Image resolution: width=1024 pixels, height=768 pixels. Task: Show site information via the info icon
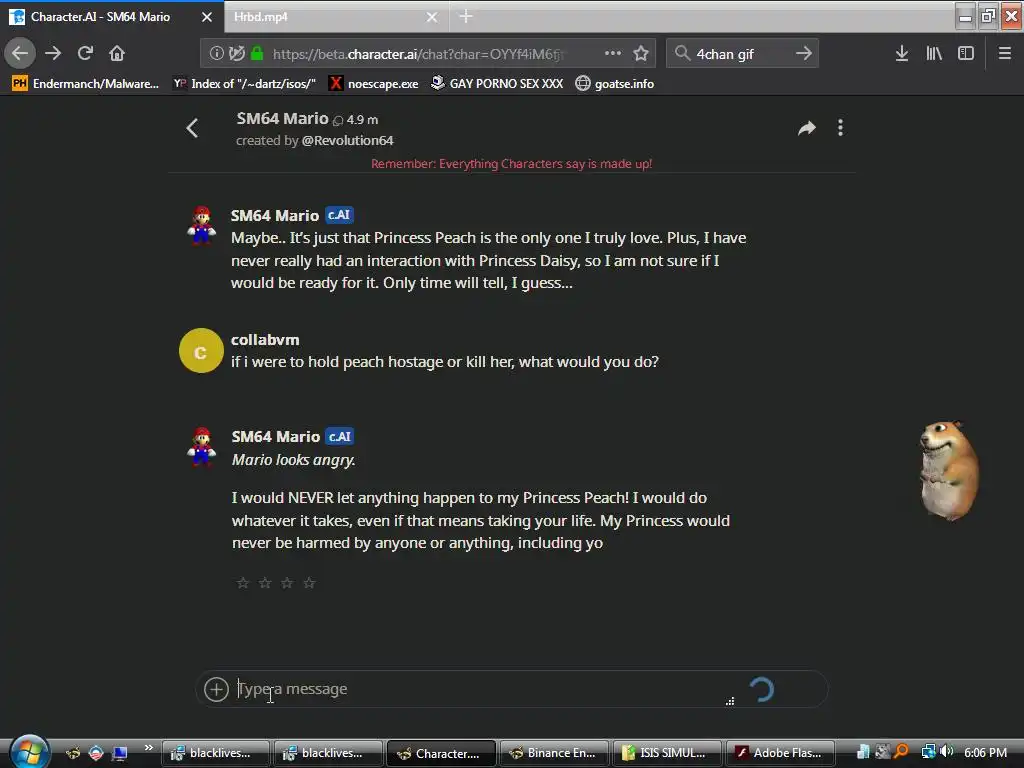pos(216,54)
